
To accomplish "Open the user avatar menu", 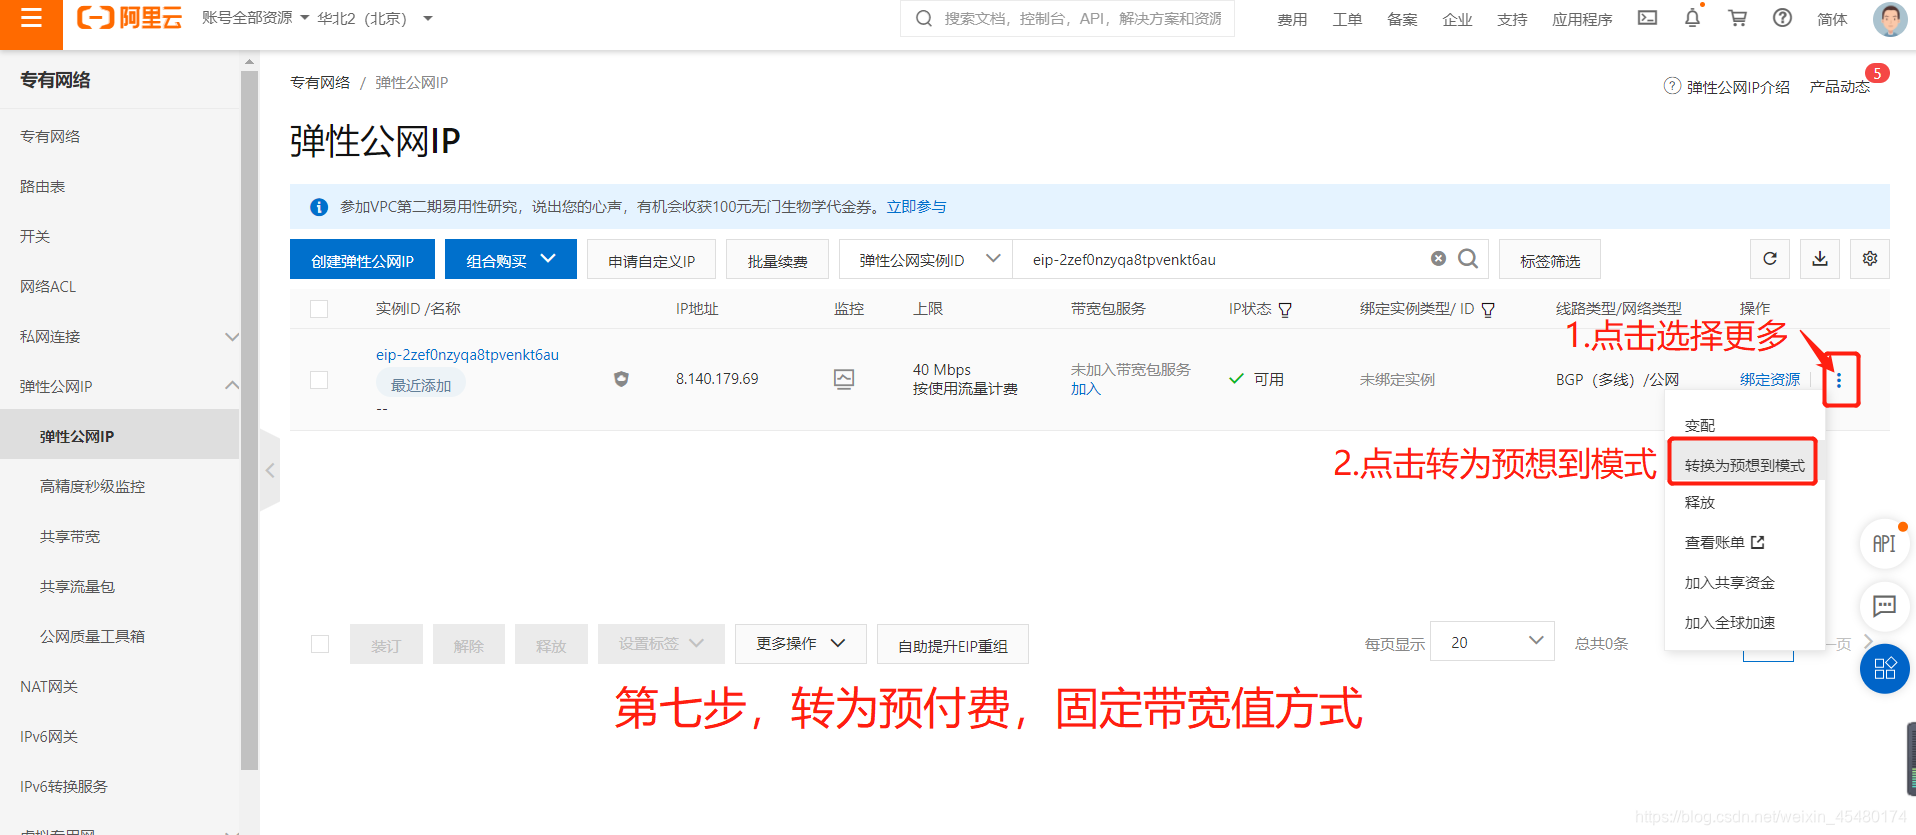I will tap(1889, 19).
